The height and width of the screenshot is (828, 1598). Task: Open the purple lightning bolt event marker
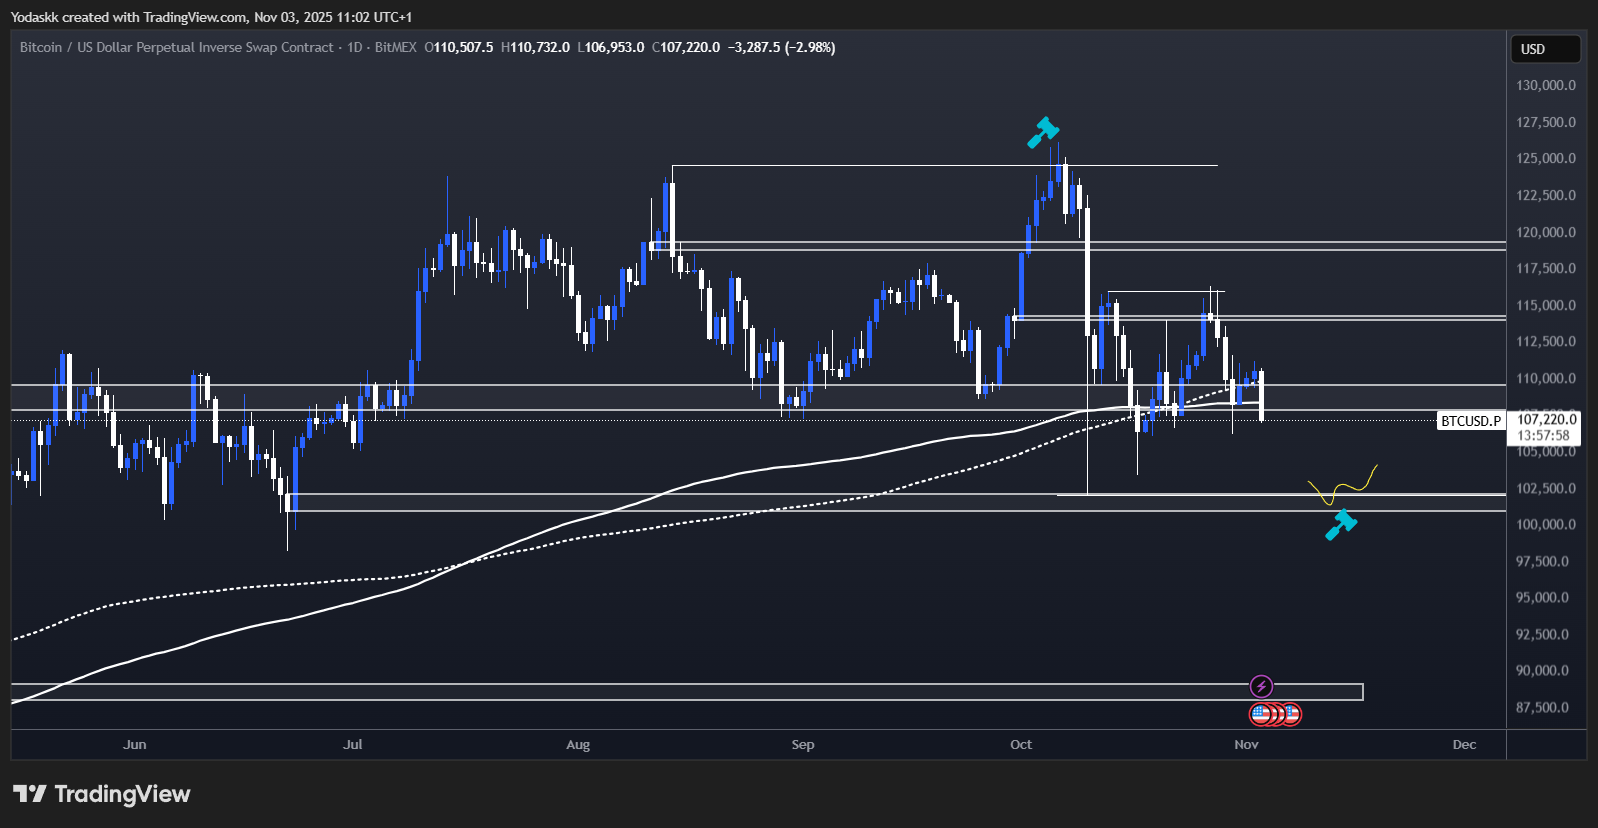pos(1261,686)
